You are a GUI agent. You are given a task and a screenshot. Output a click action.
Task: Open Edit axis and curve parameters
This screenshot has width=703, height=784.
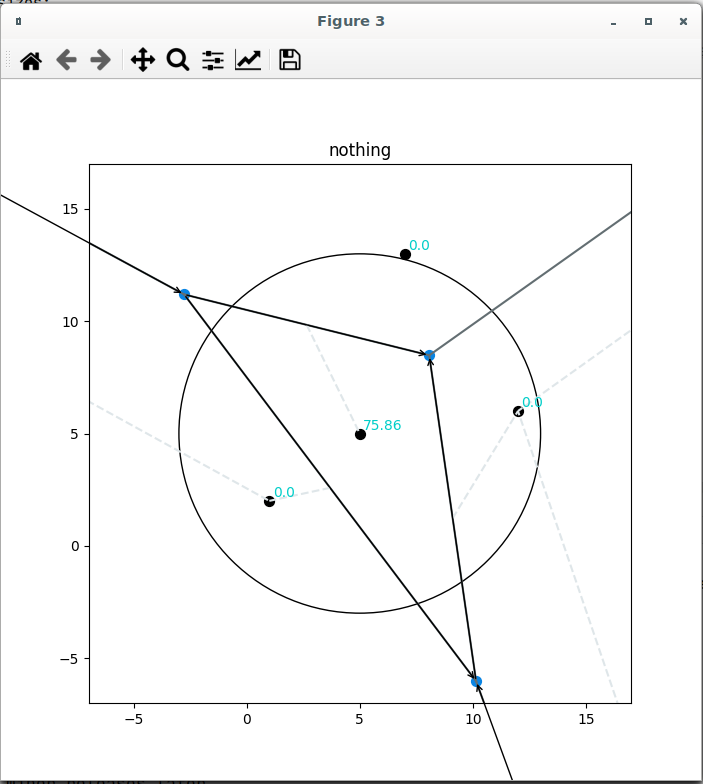[x=248, y=60]
